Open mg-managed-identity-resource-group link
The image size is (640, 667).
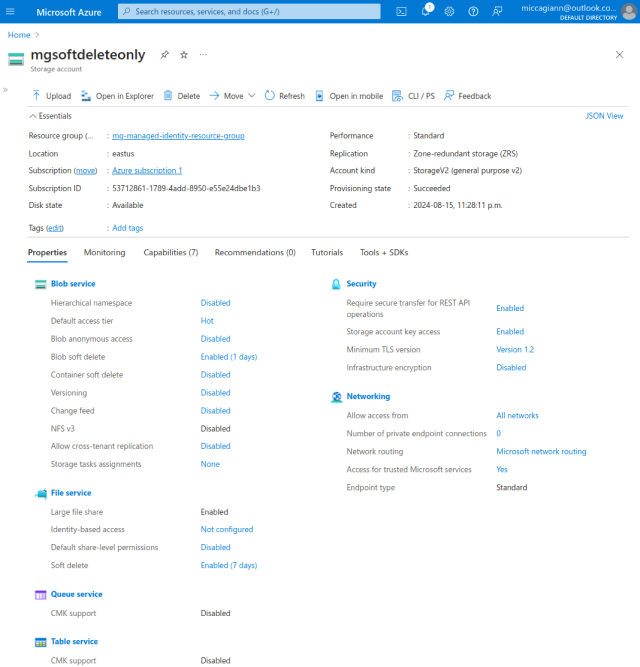click(178, 136)
